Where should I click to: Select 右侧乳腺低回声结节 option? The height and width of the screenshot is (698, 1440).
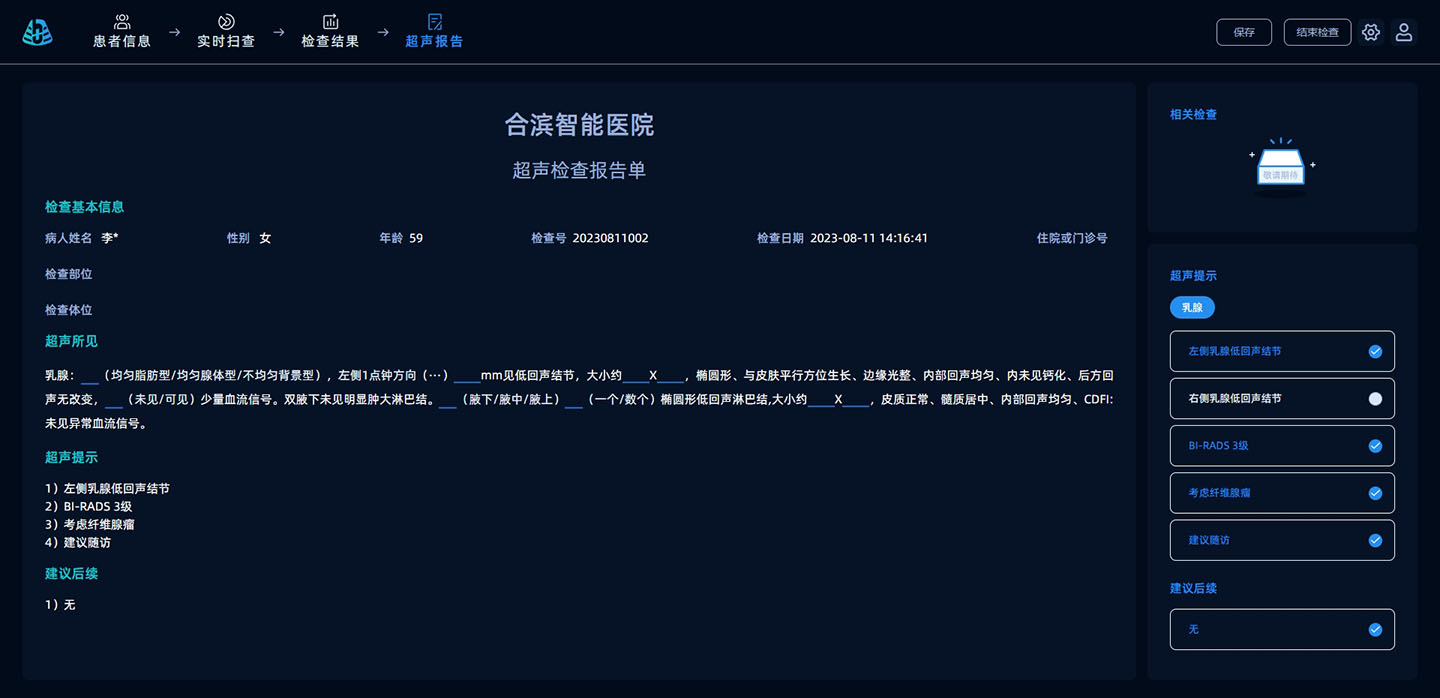coord(1375,399)
